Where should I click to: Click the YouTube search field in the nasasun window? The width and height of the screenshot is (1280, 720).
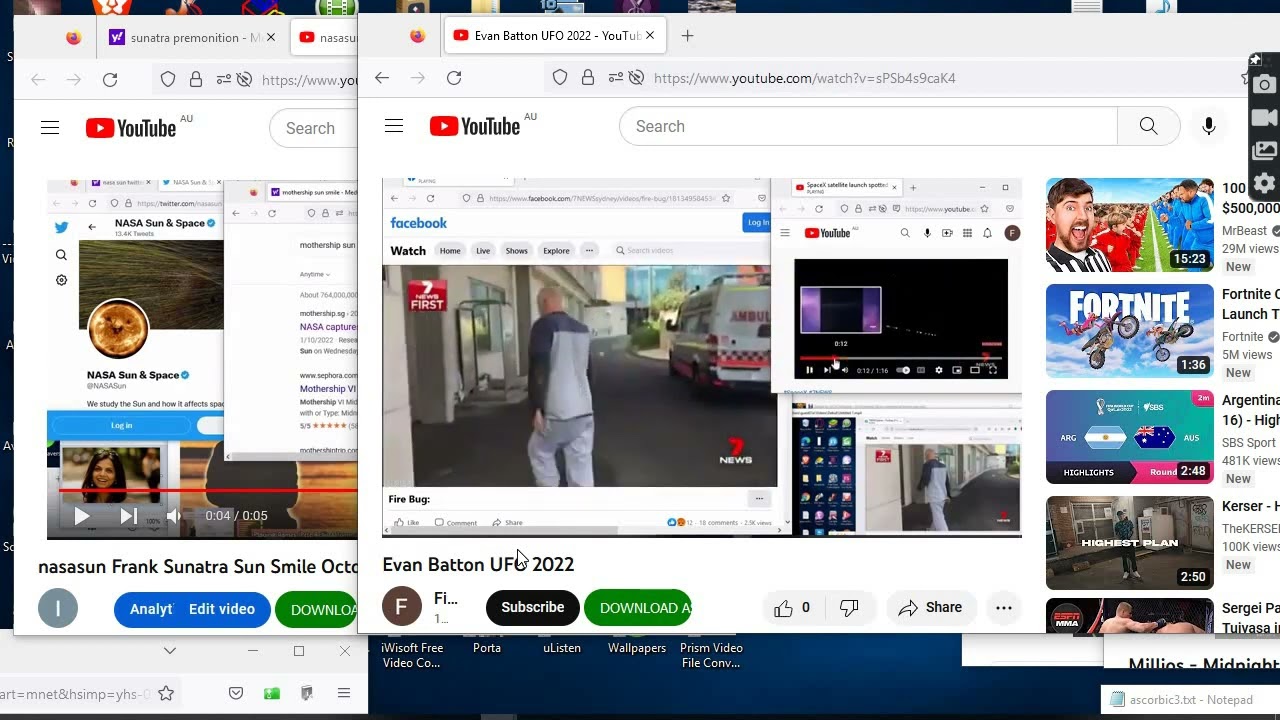tap(314, 128)
